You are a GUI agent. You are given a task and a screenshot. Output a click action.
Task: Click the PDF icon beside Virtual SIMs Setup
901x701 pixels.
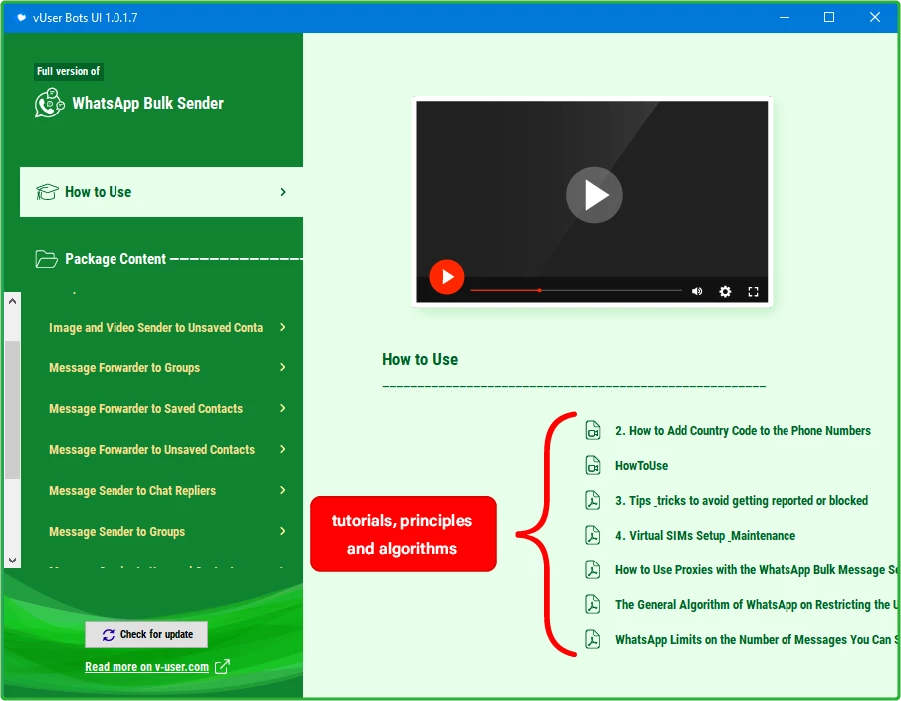click(592, 536)
